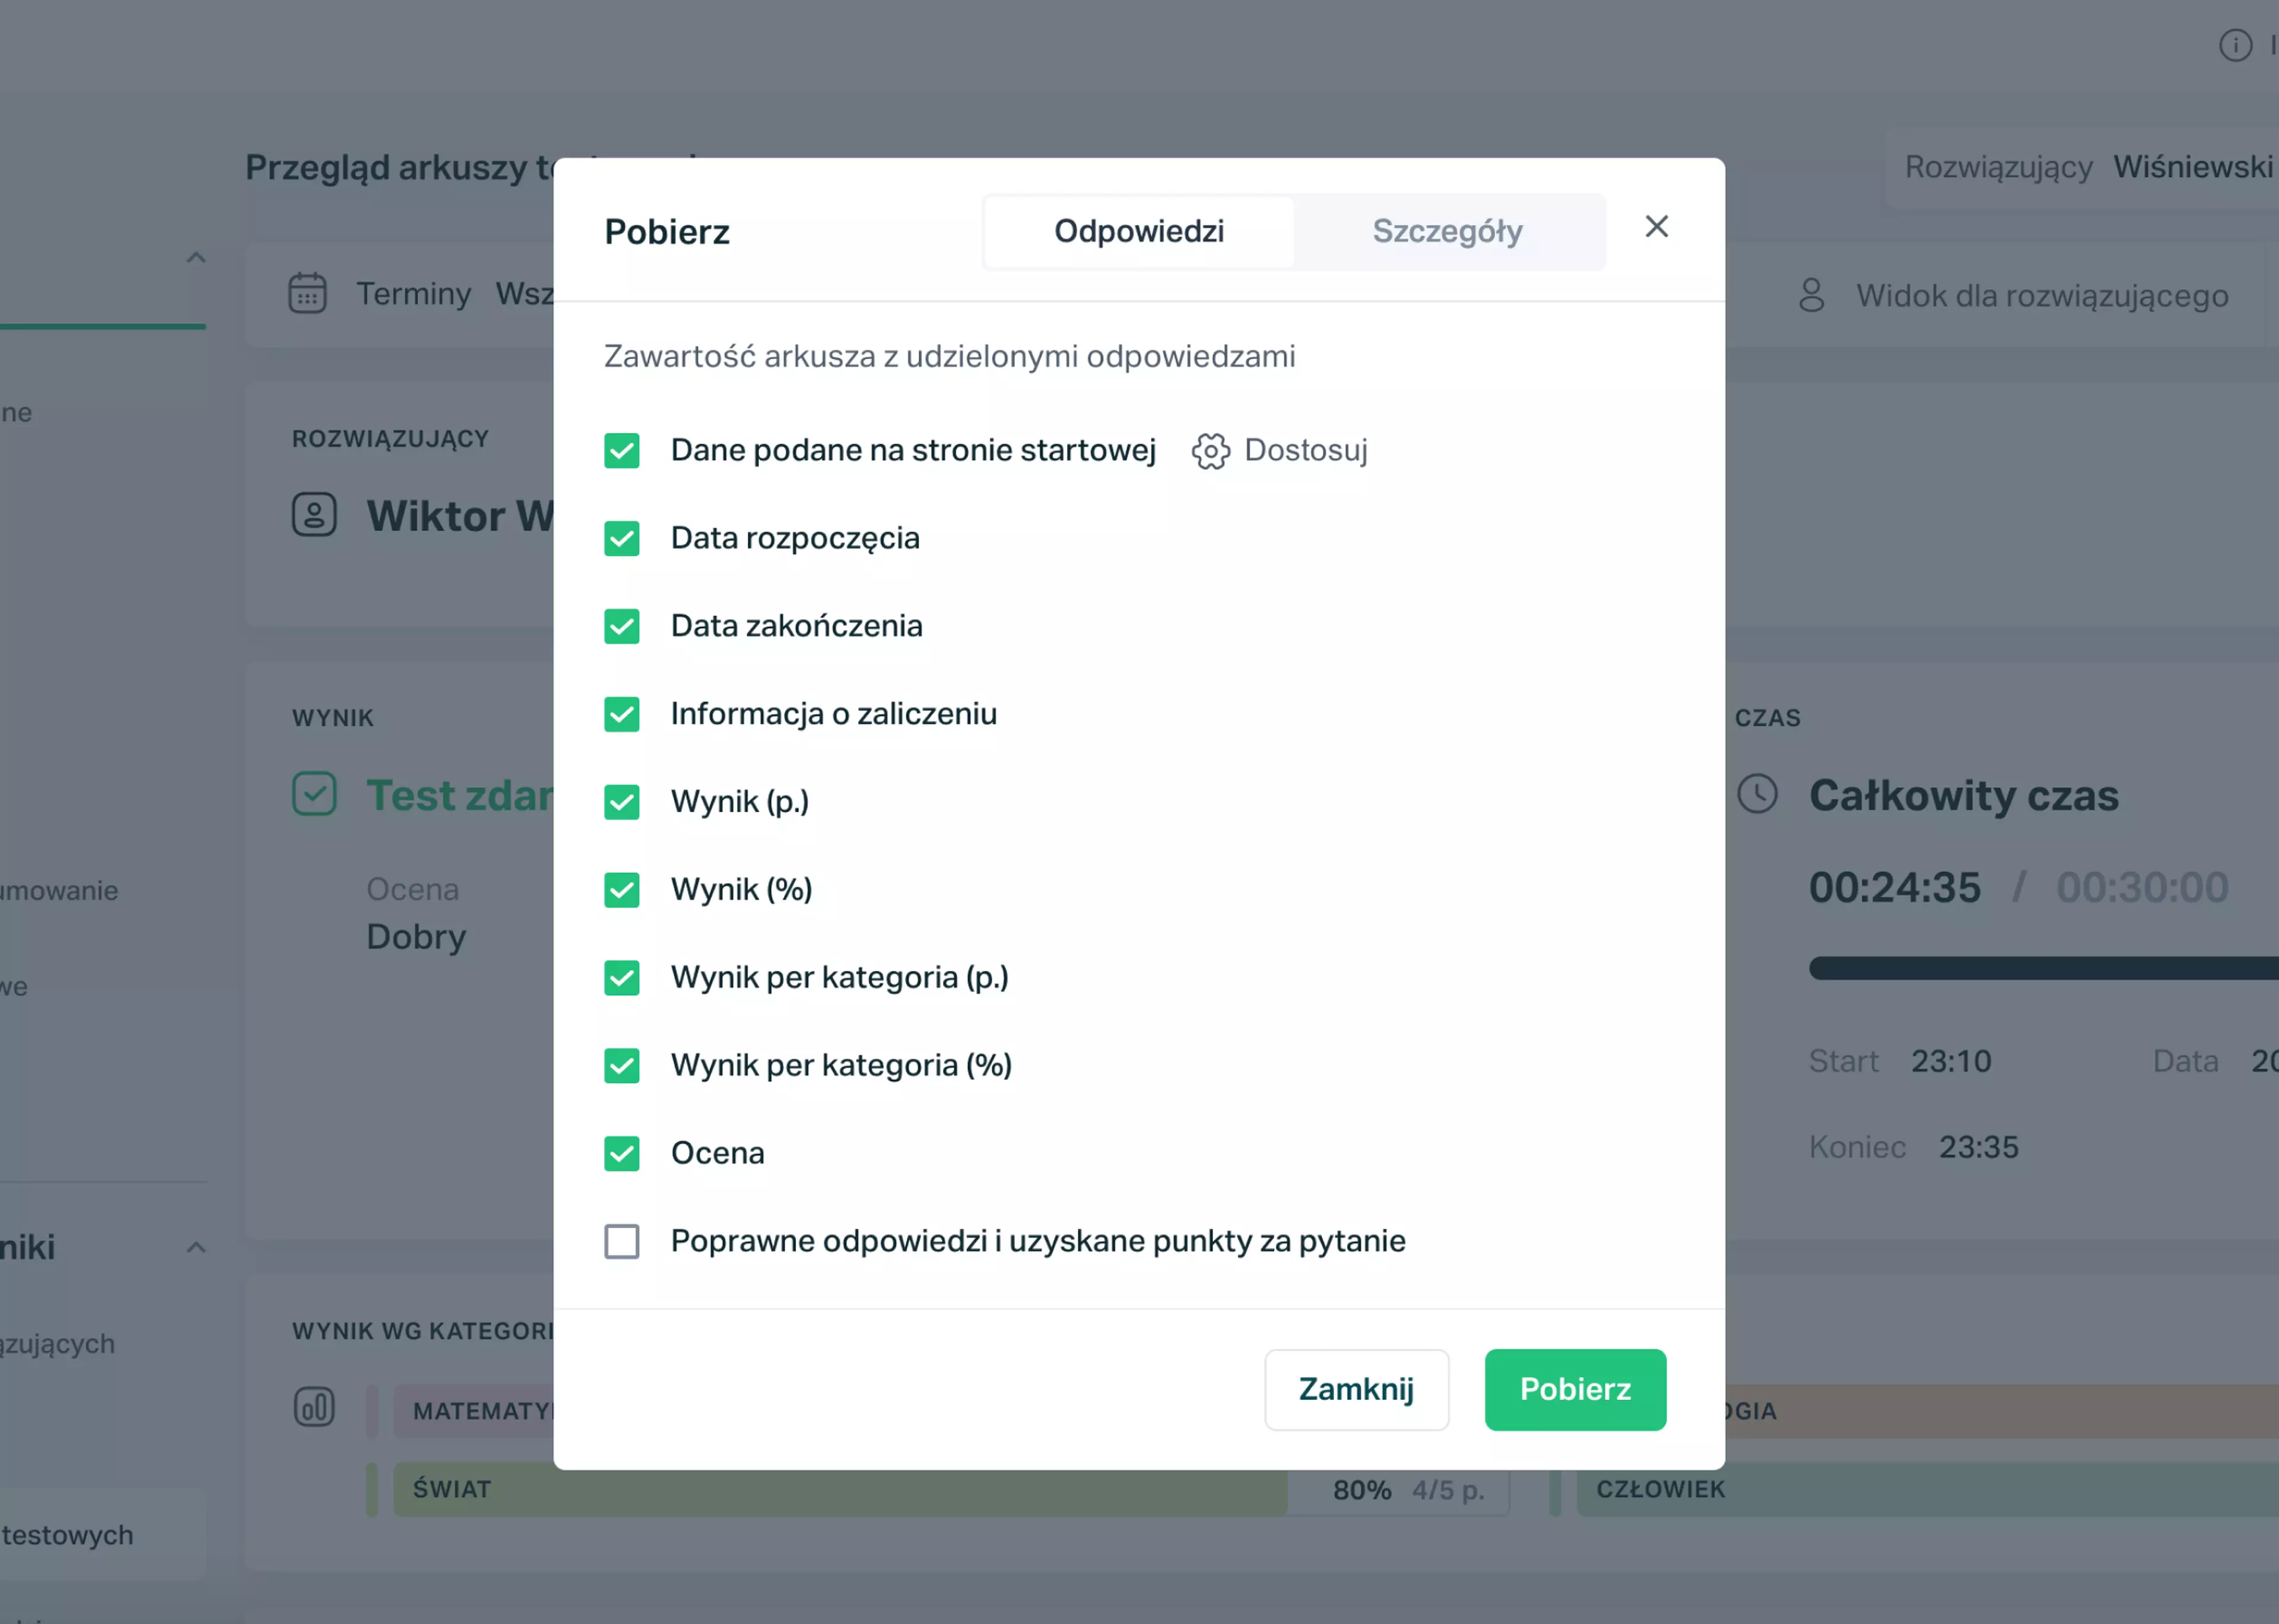Select the Odpowiedzi tab
Viewport: 2279px width, 1624px height.
1138,232
